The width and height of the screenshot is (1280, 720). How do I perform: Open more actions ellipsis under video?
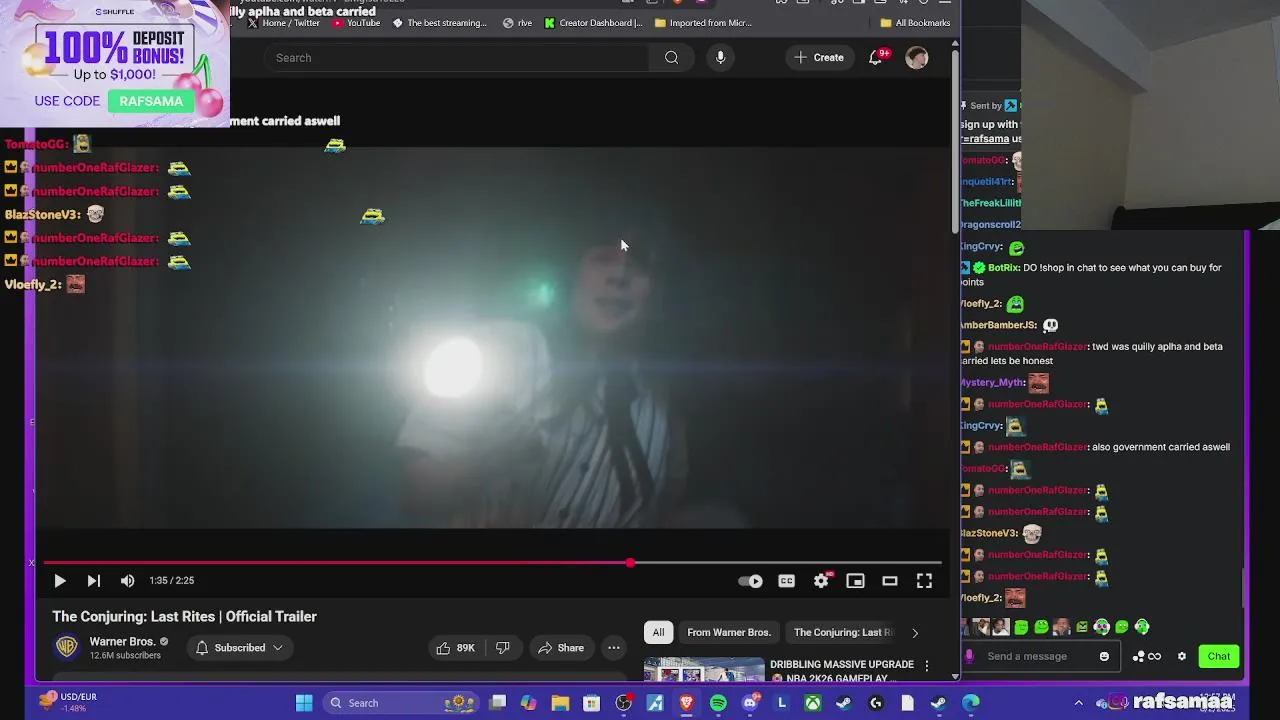tap(614, 648)
